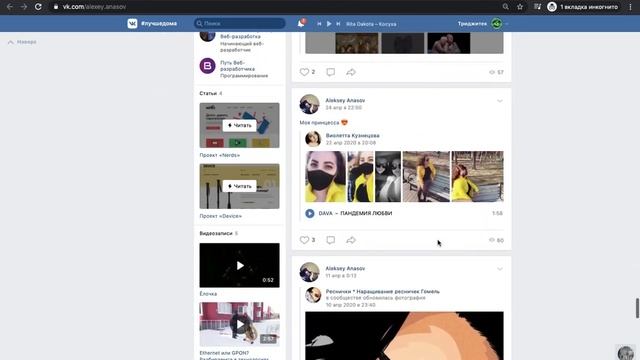
Task: Skip to previous track in header player
Action: click(x=319, y=24)
